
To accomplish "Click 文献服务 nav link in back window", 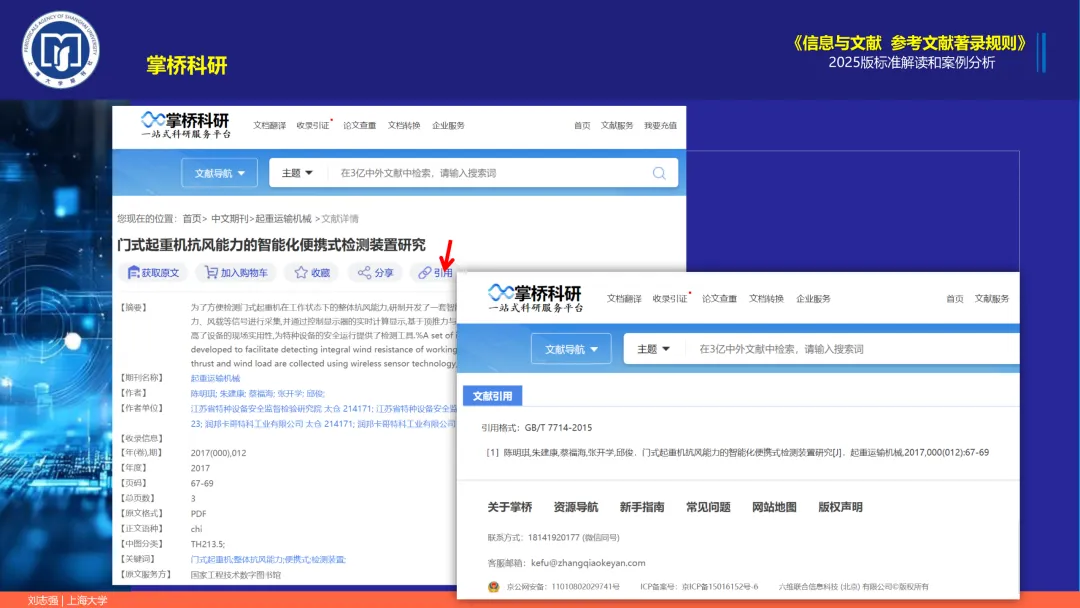I will 616,125.
